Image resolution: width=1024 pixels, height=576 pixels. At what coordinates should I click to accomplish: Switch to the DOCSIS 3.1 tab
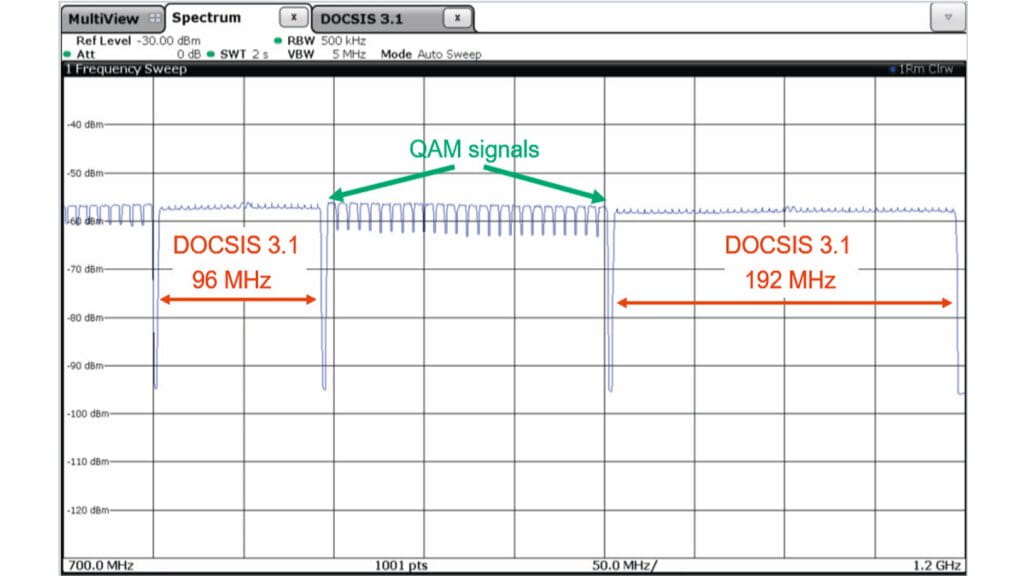pyautogui.click(x=360, y=17)
